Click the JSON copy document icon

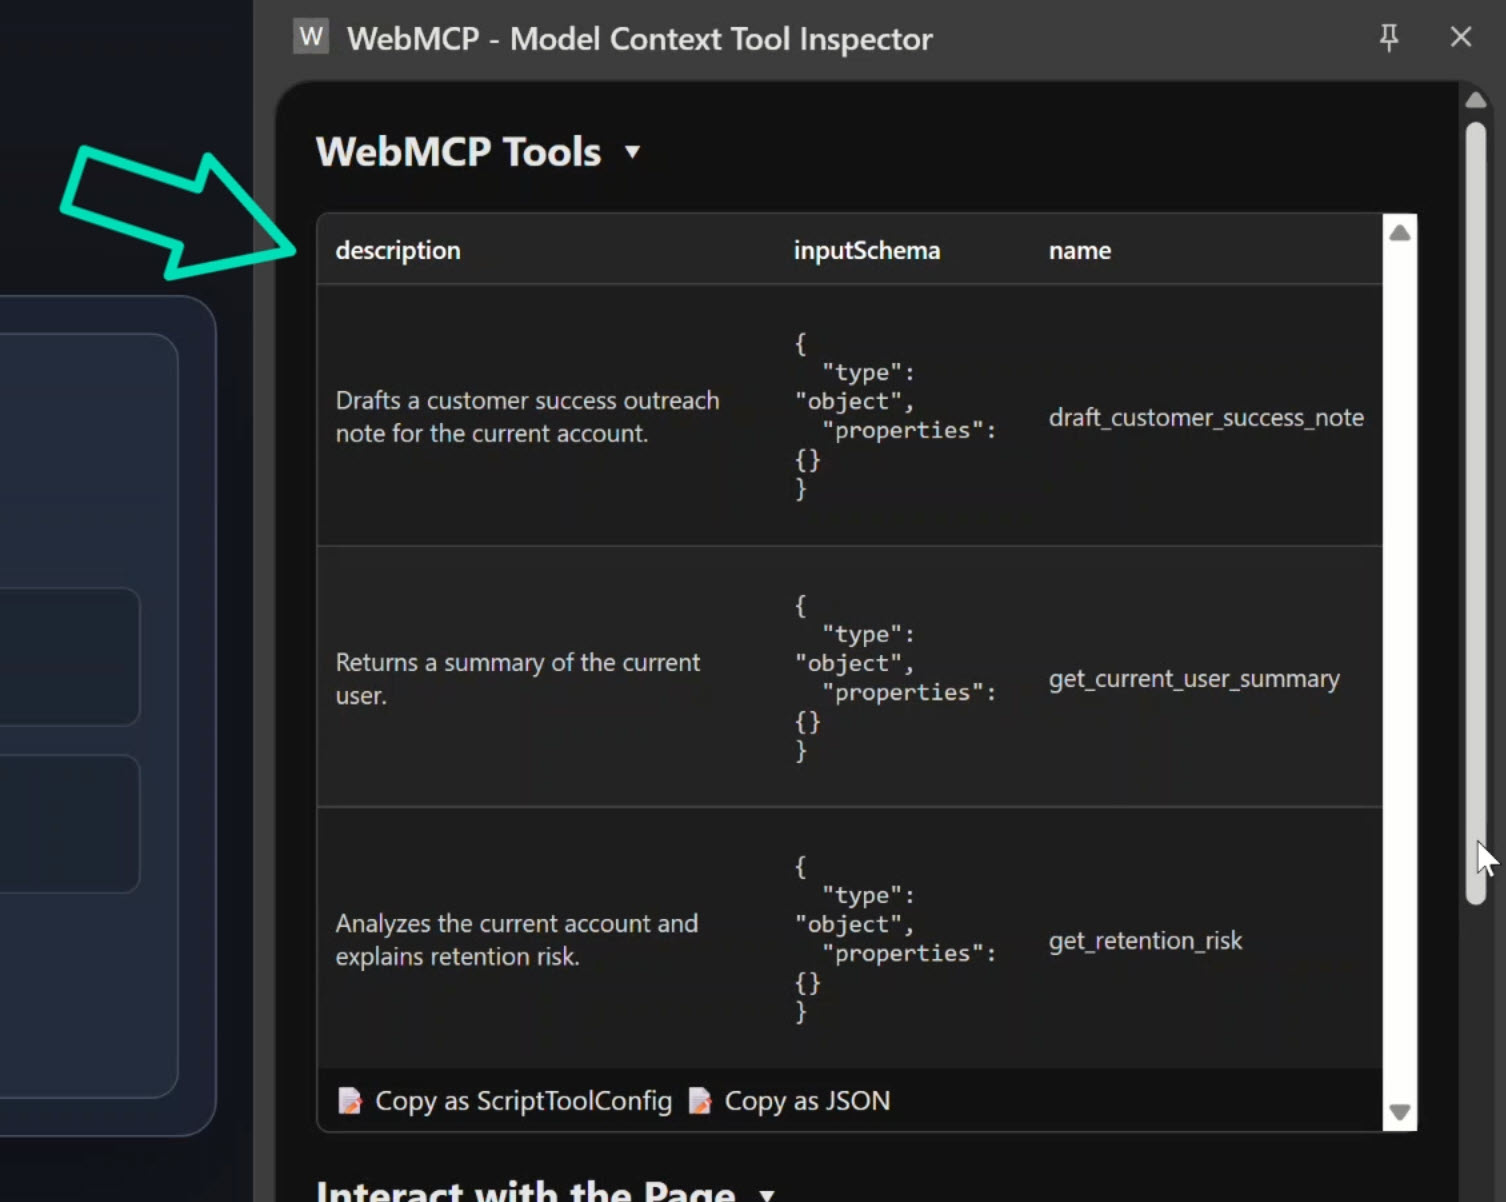coord(700,1101)
